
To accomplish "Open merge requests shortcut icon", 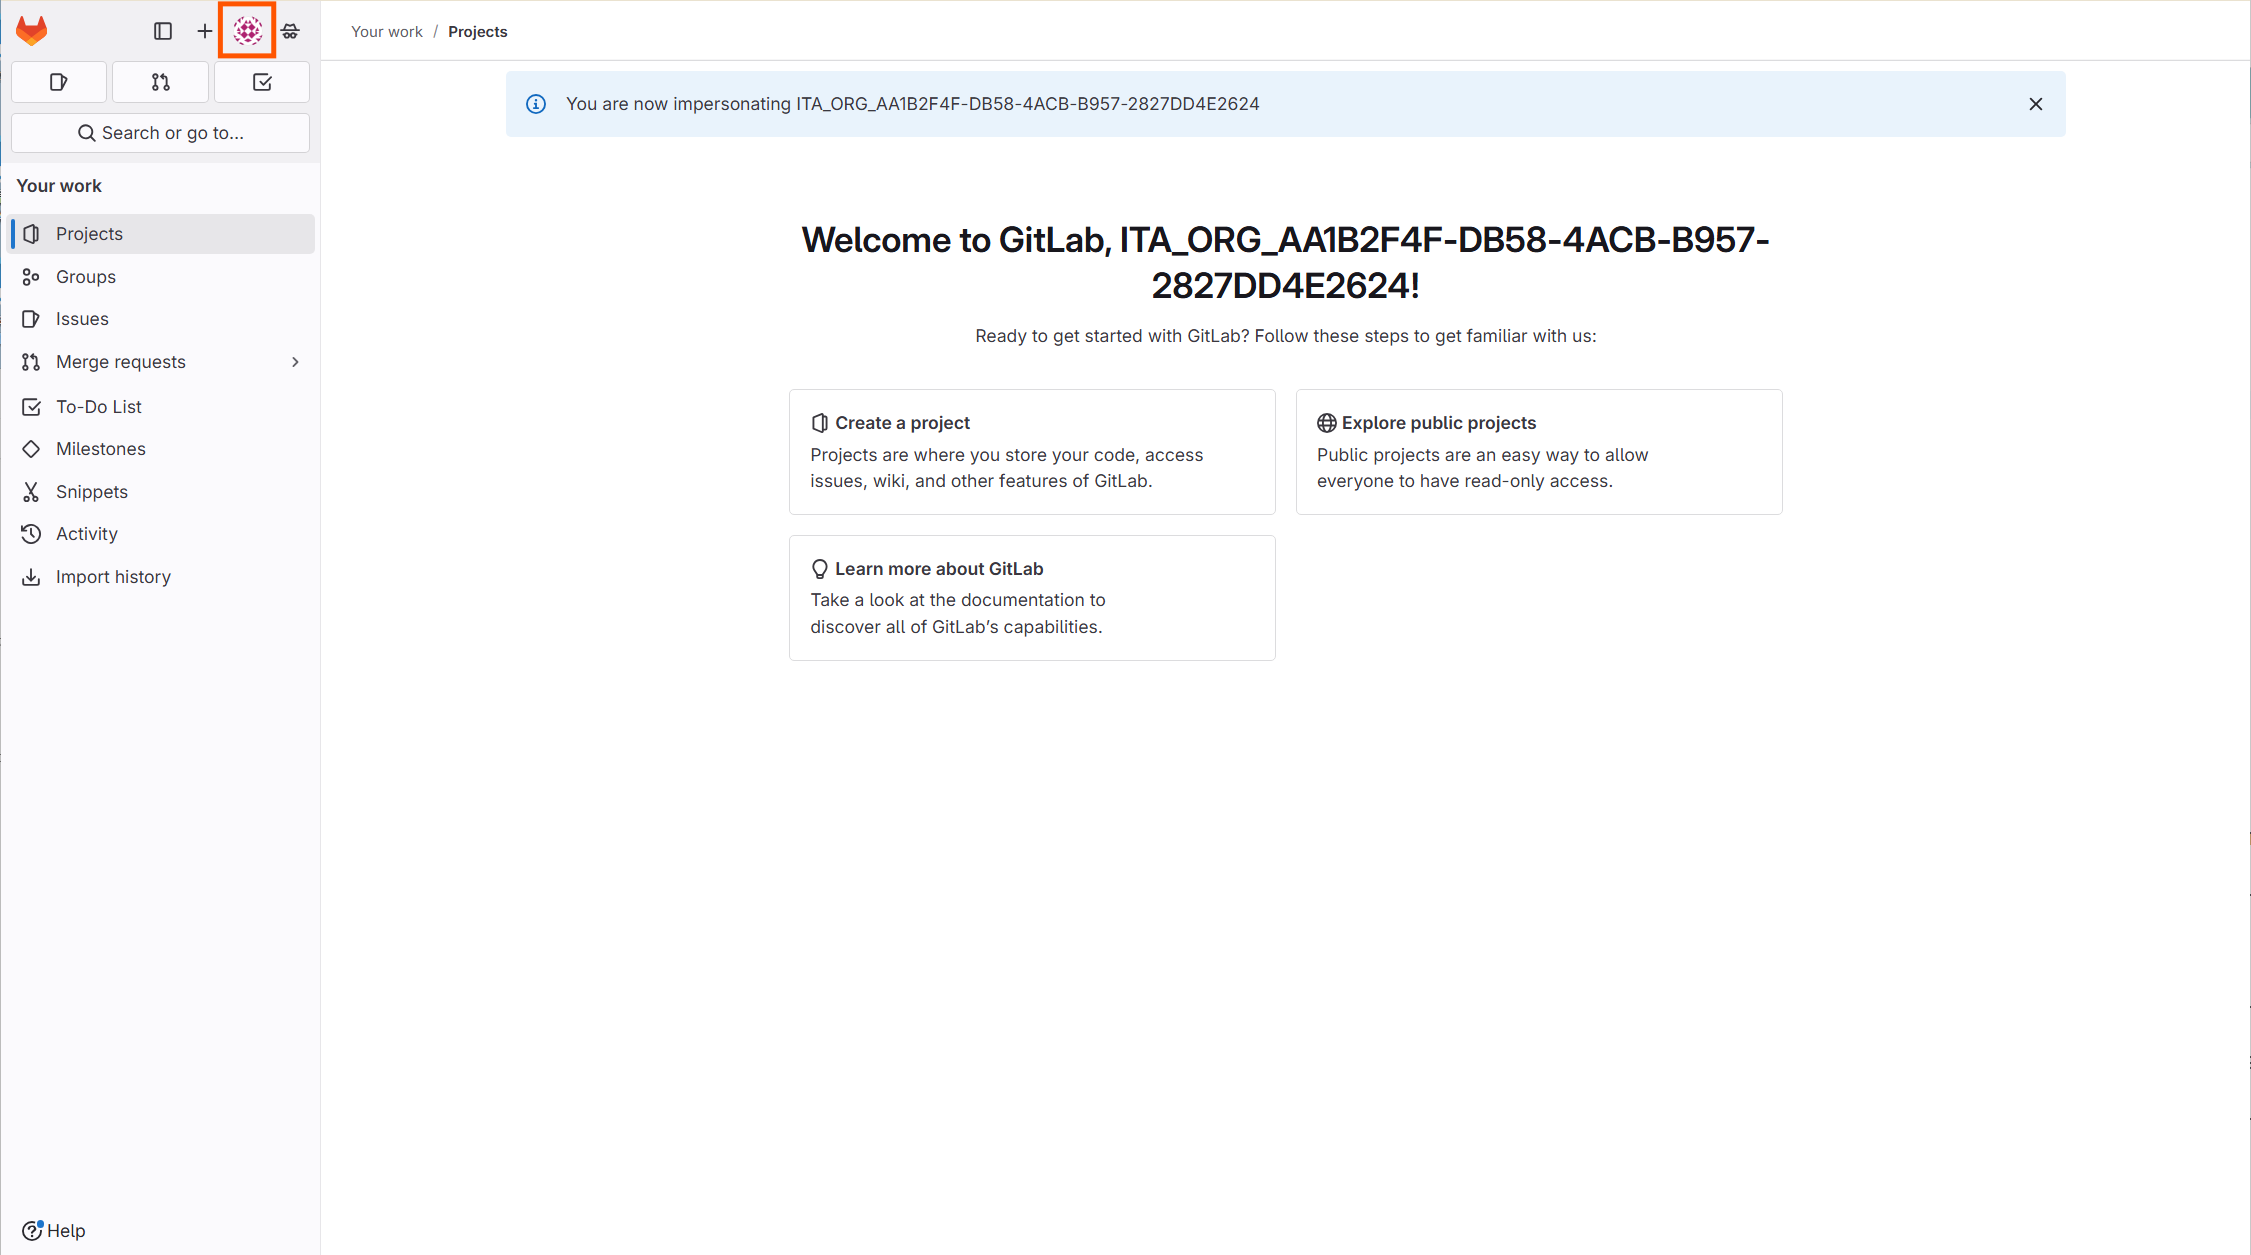I will tap(160, 82).
